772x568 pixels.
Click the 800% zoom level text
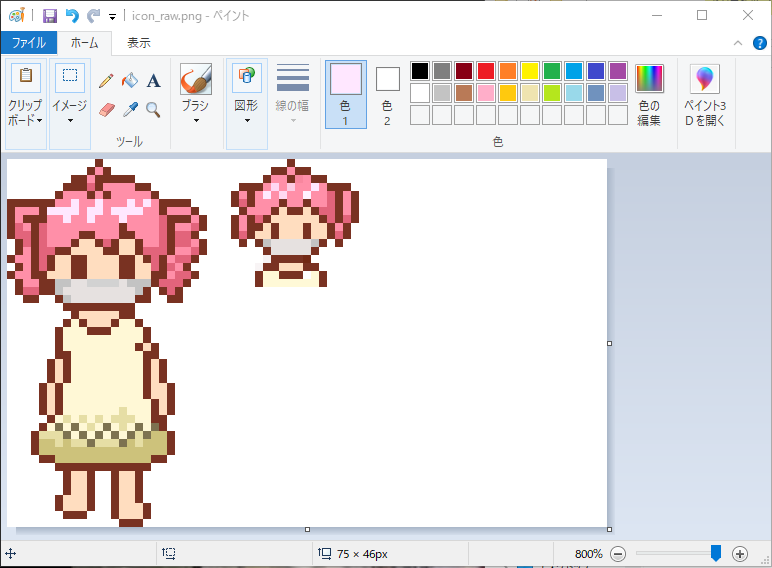[588, 554]
